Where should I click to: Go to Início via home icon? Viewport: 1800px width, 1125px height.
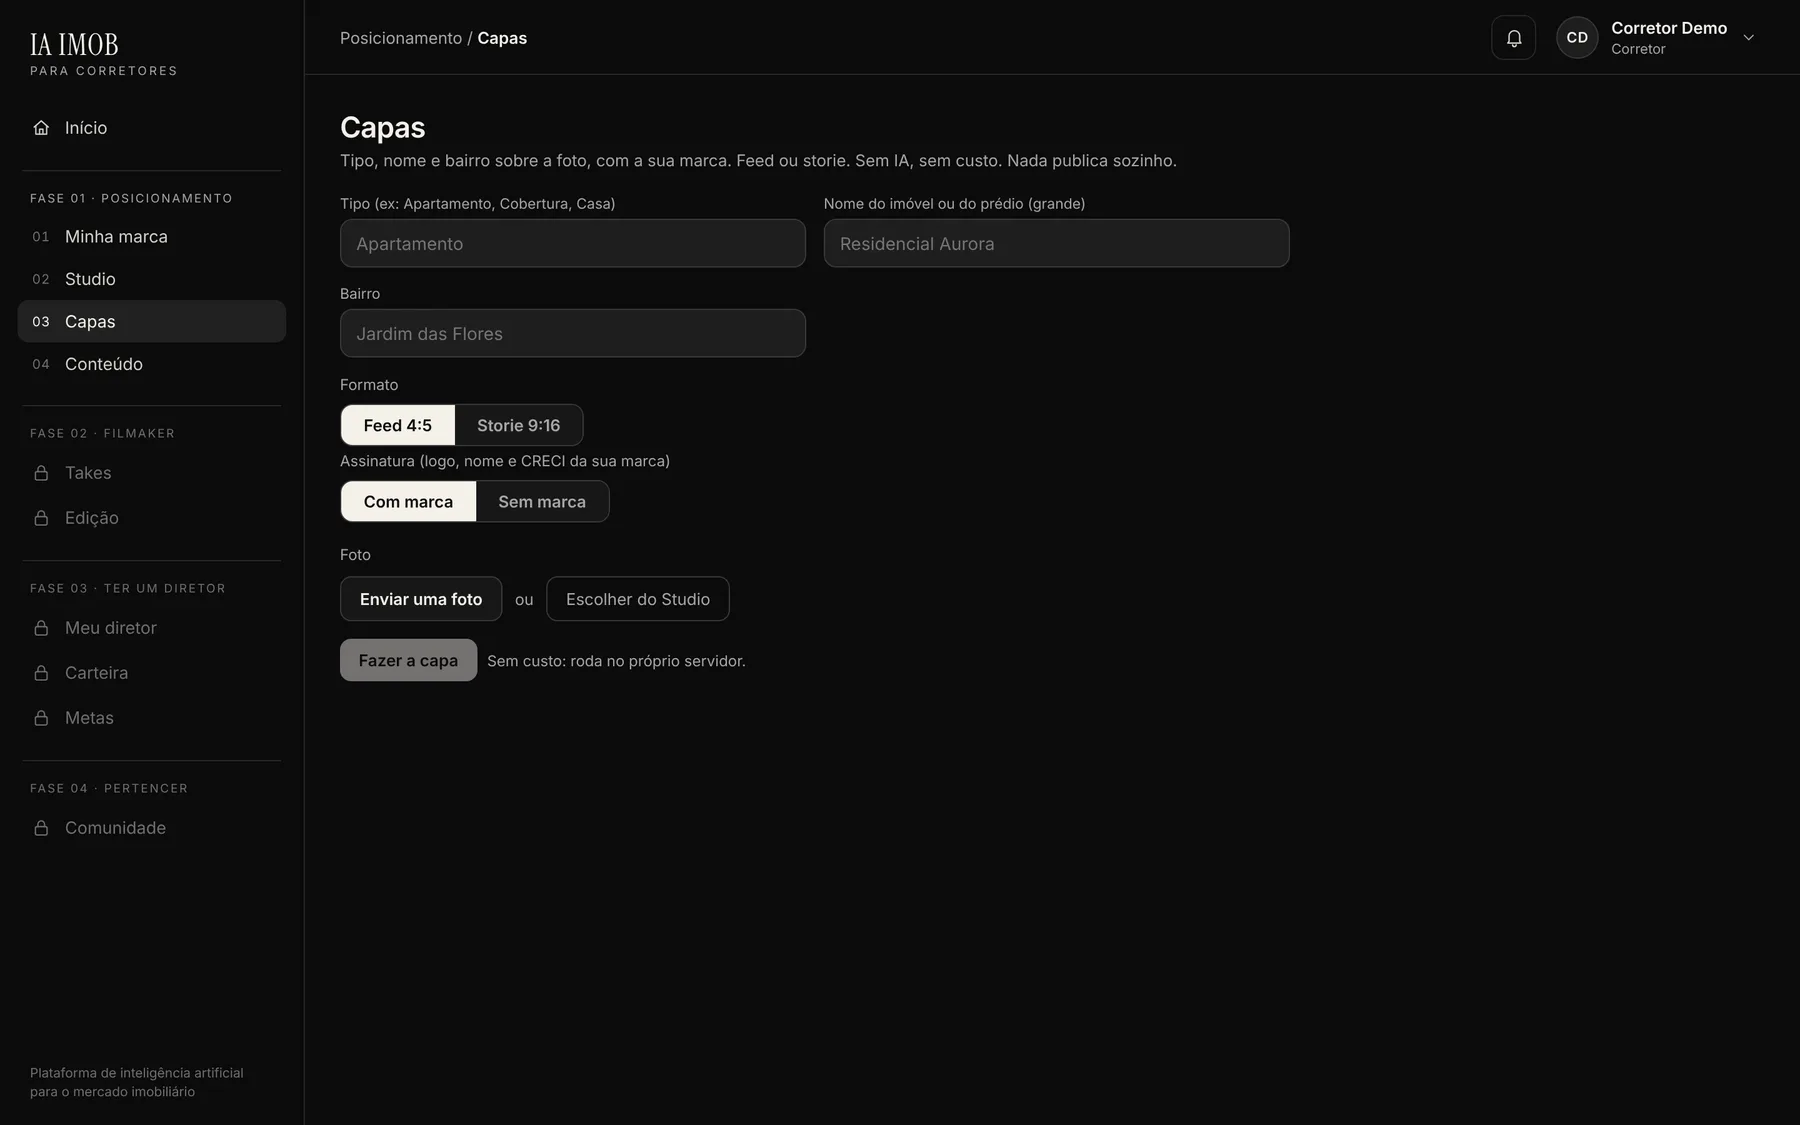tap(41, 128)
